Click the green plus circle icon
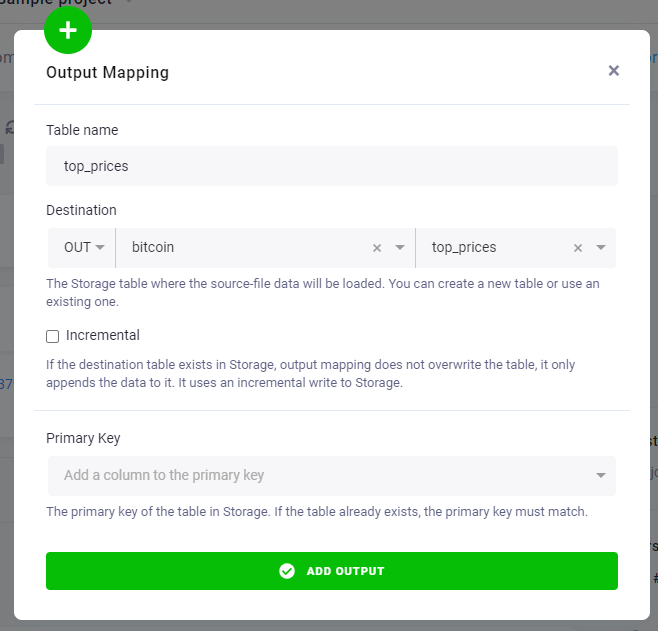This screenshot has width=658, height=631. tap(68, 30)
